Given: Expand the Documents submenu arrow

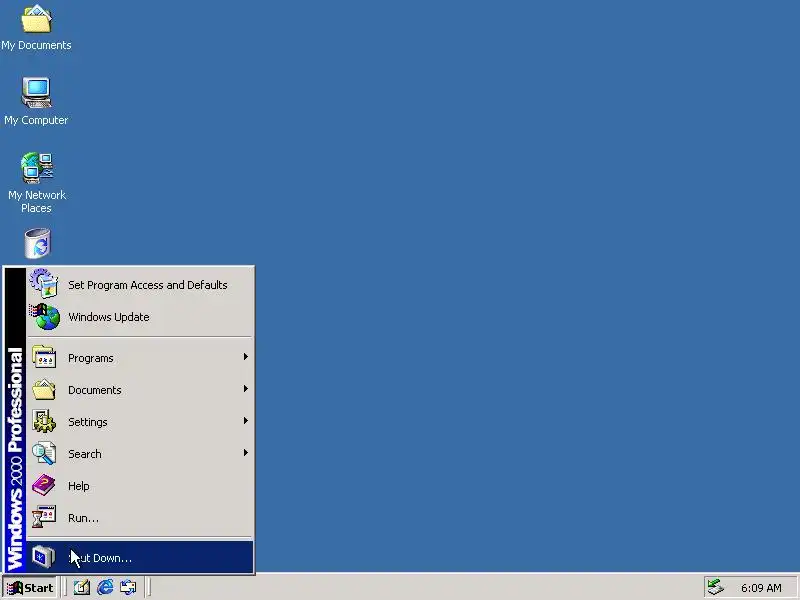Looking at the screenshot, I should point(245,389).
